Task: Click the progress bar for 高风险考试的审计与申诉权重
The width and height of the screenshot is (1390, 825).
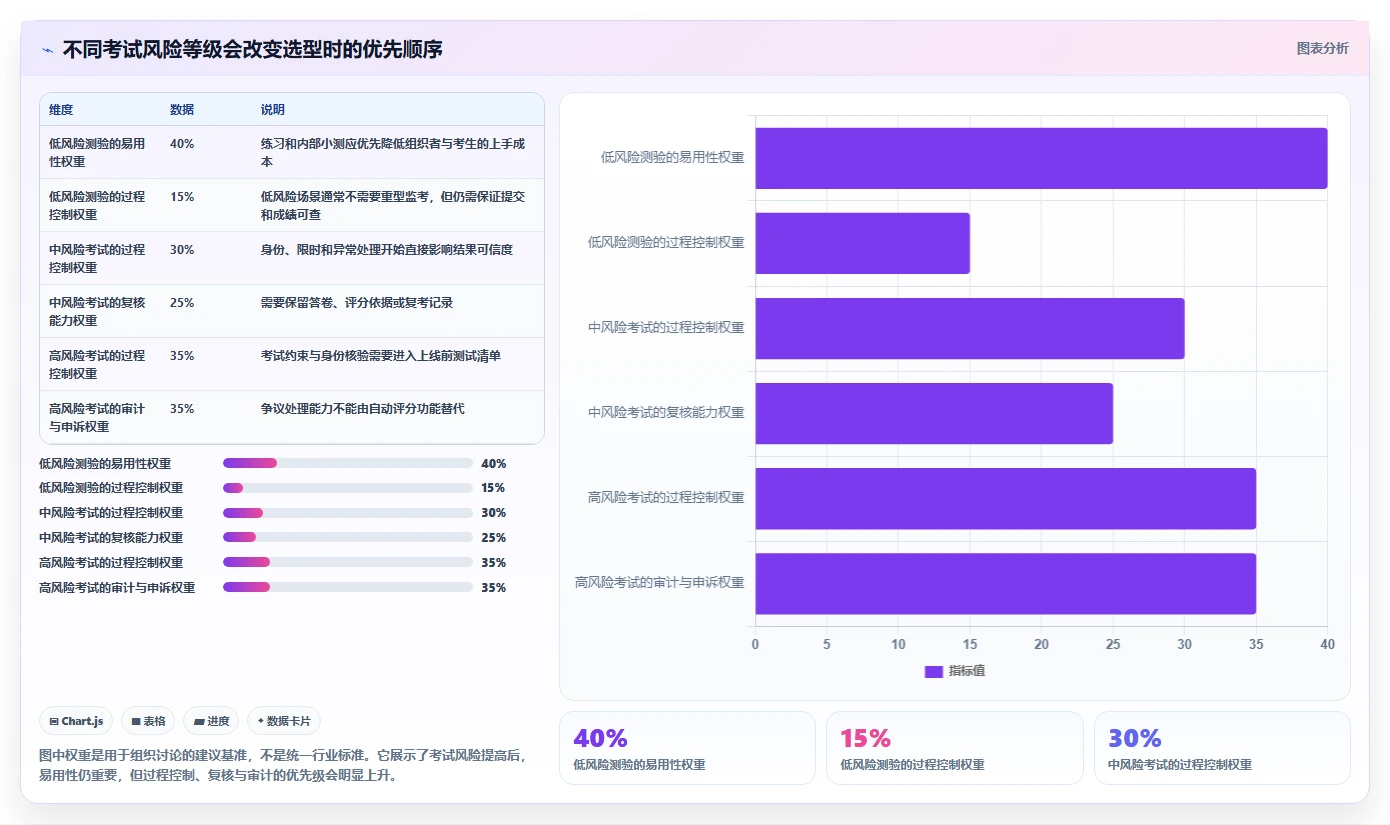Action: tap(347, 587)
